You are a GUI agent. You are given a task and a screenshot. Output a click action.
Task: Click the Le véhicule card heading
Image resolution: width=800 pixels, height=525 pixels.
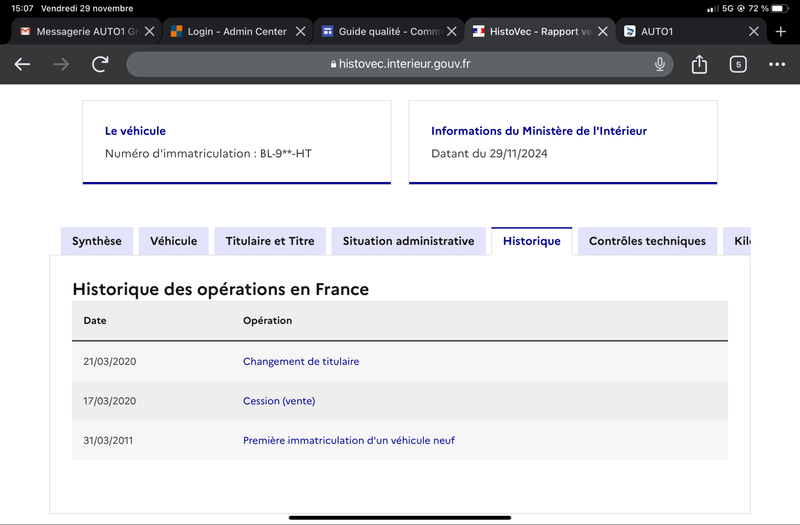point(135,131)
